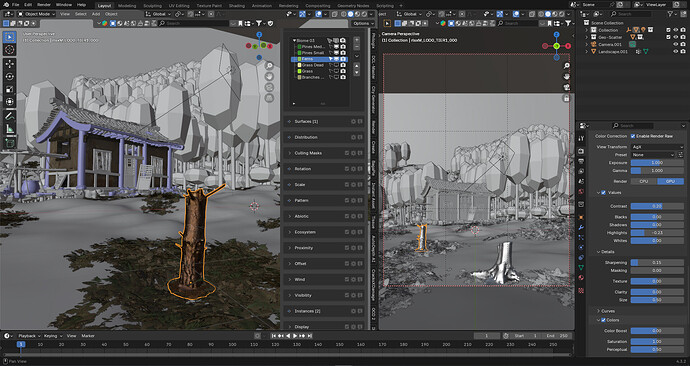
Task: Click the Z axis on left viewport gizmo
Action: 259,34
